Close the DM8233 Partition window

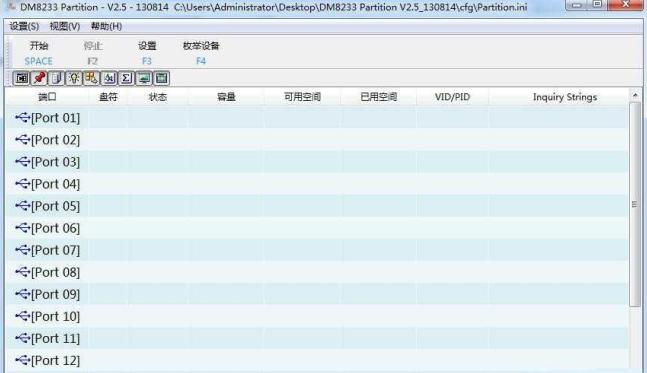pos(626,5)
